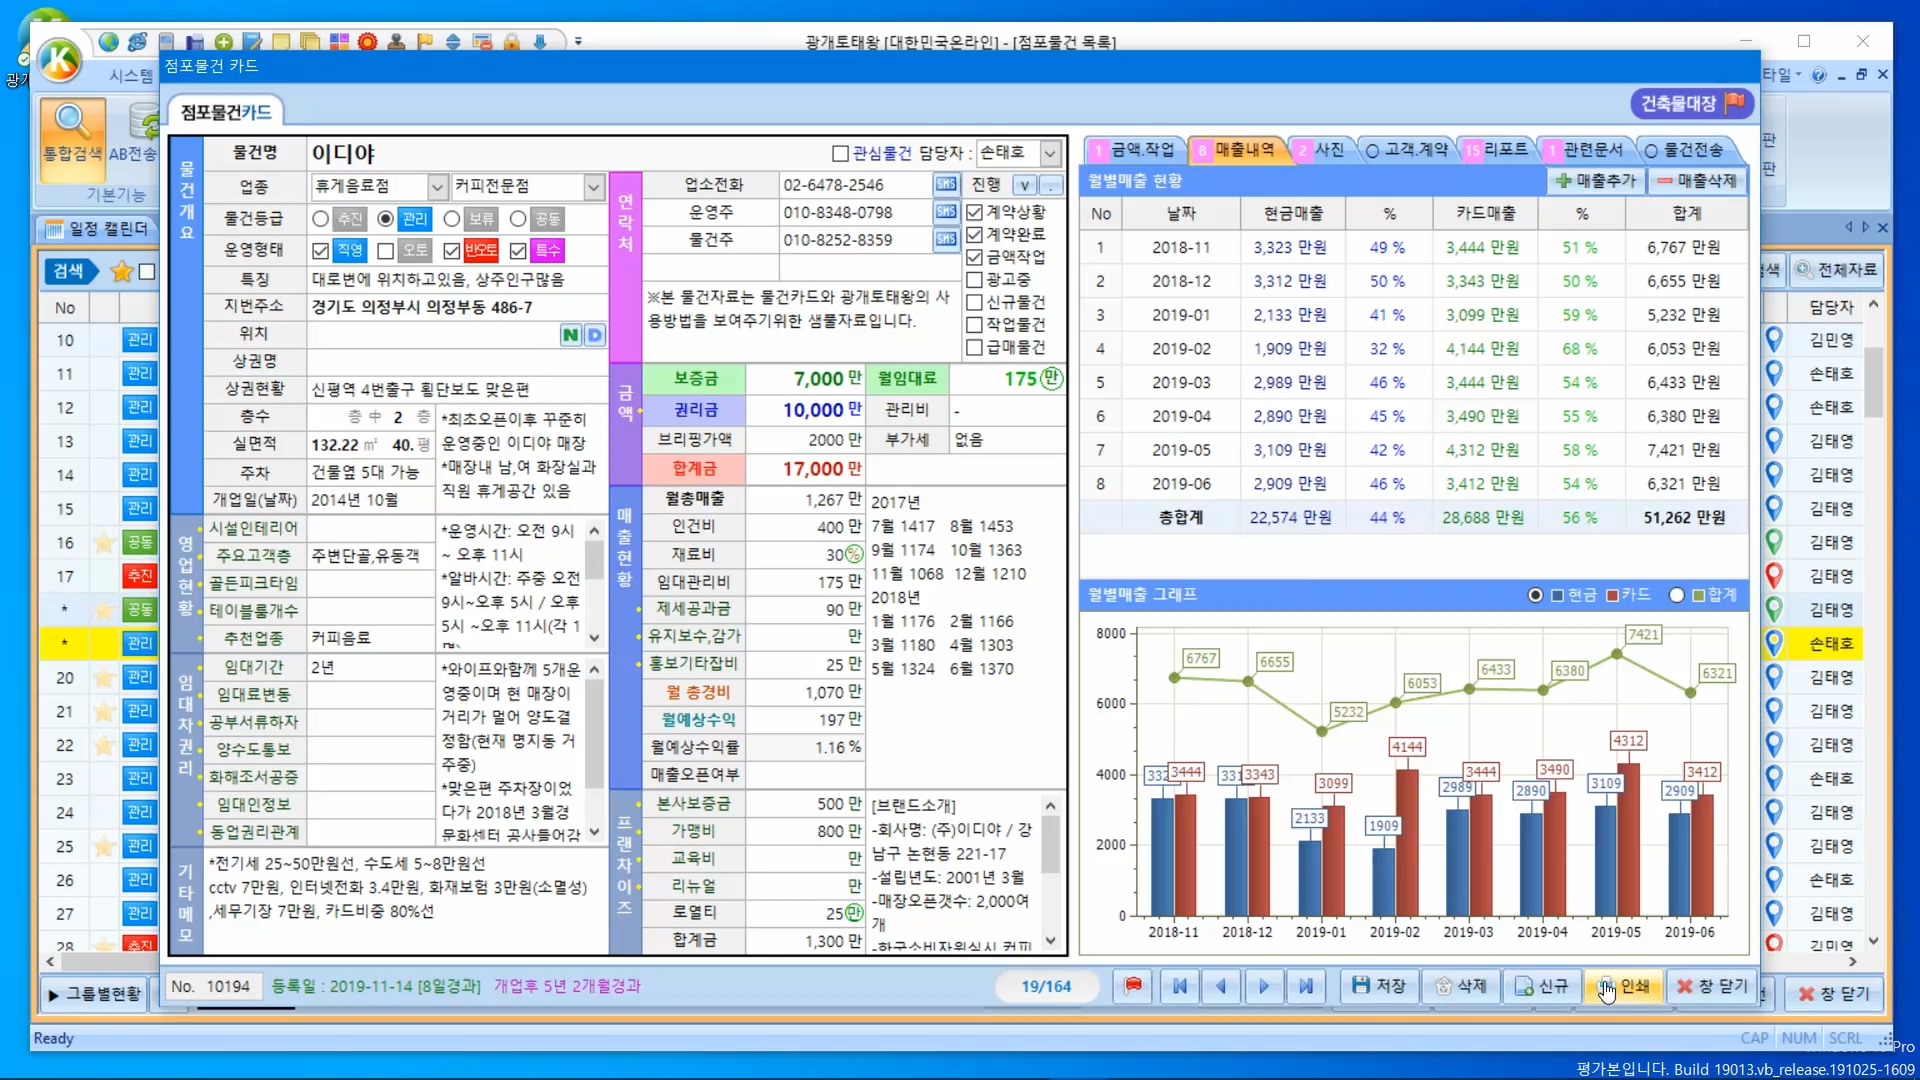Open the green N map icon
Image resolution: width=1920 pixels, height=1080 pixels.
[x=570, y=335]
